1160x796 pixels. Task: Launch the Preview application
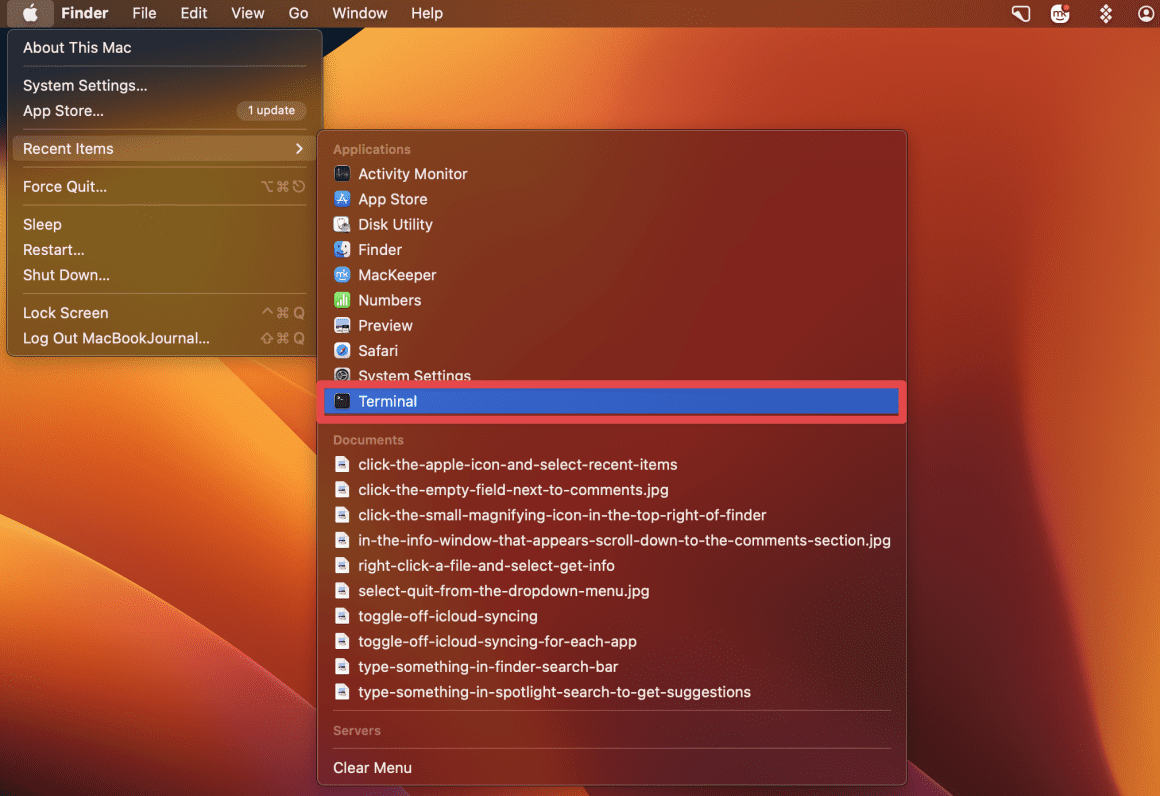click(385, 325)
